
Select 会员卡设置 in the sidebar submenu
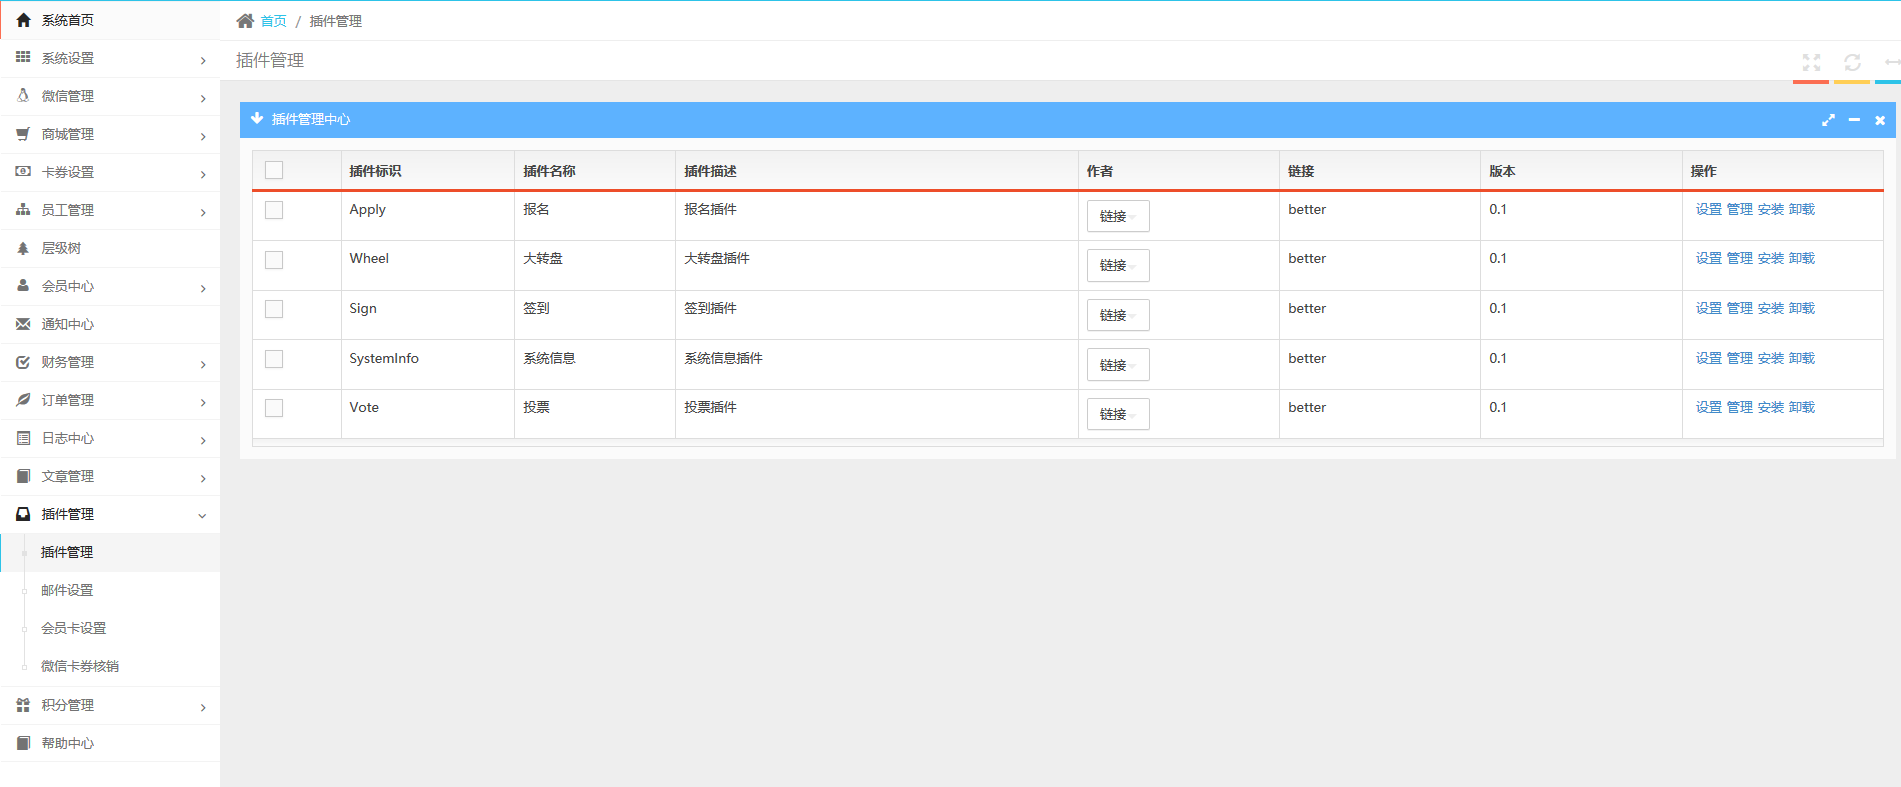[x=73, y=629]
